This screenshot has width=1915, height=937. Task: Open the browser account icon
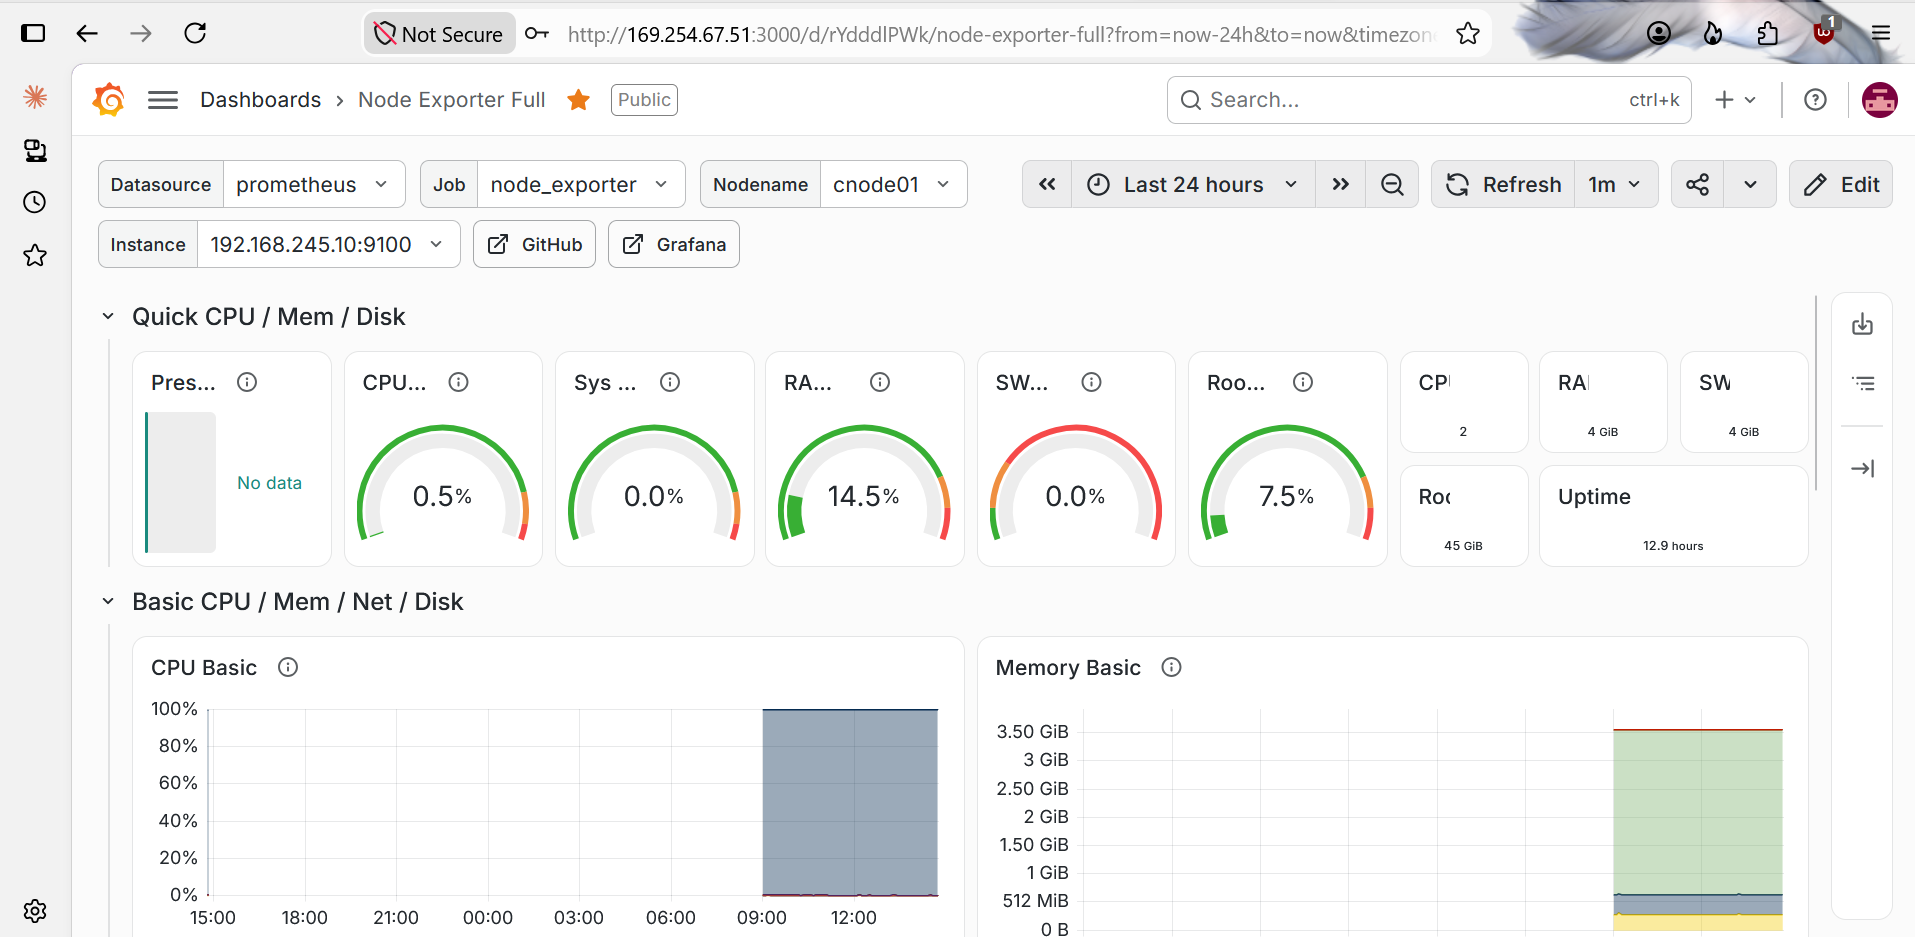click(1659, 33)
